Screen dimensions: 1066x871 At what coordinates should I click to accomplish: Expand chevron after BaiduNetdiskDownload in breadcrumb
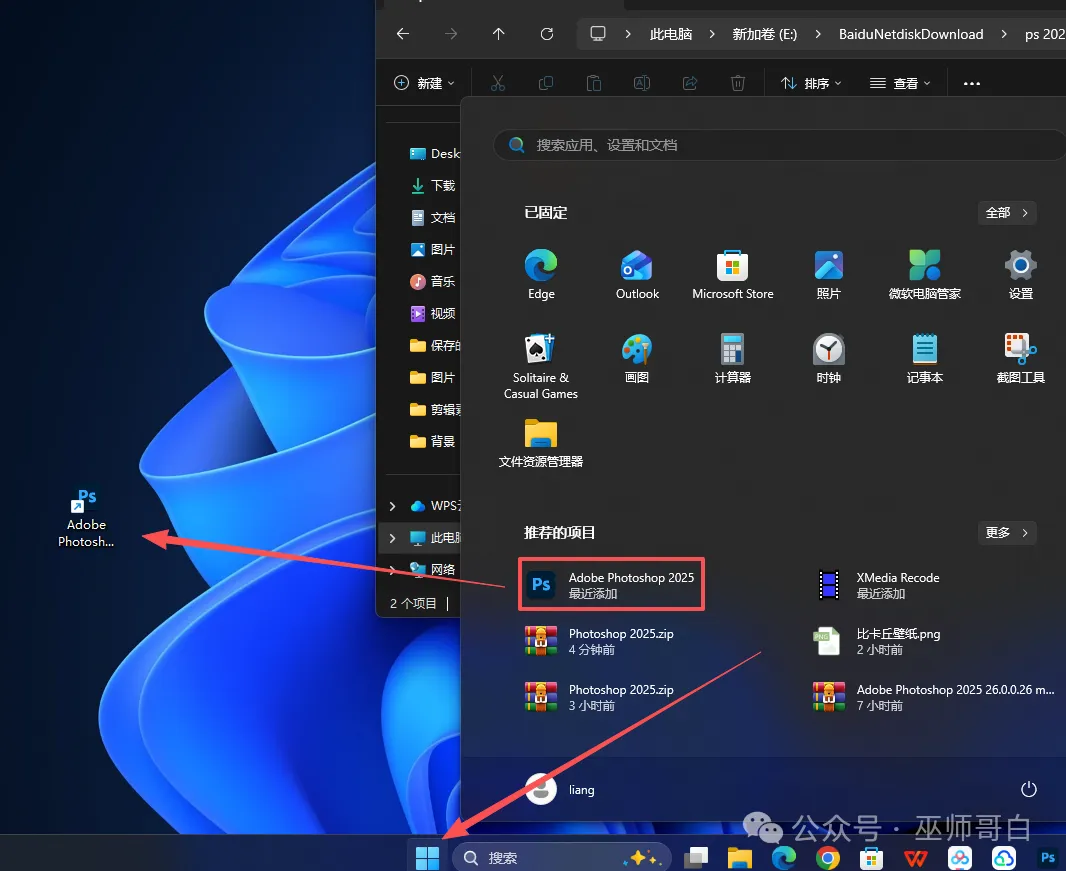pyautogui.click(x=1004, y=34)
